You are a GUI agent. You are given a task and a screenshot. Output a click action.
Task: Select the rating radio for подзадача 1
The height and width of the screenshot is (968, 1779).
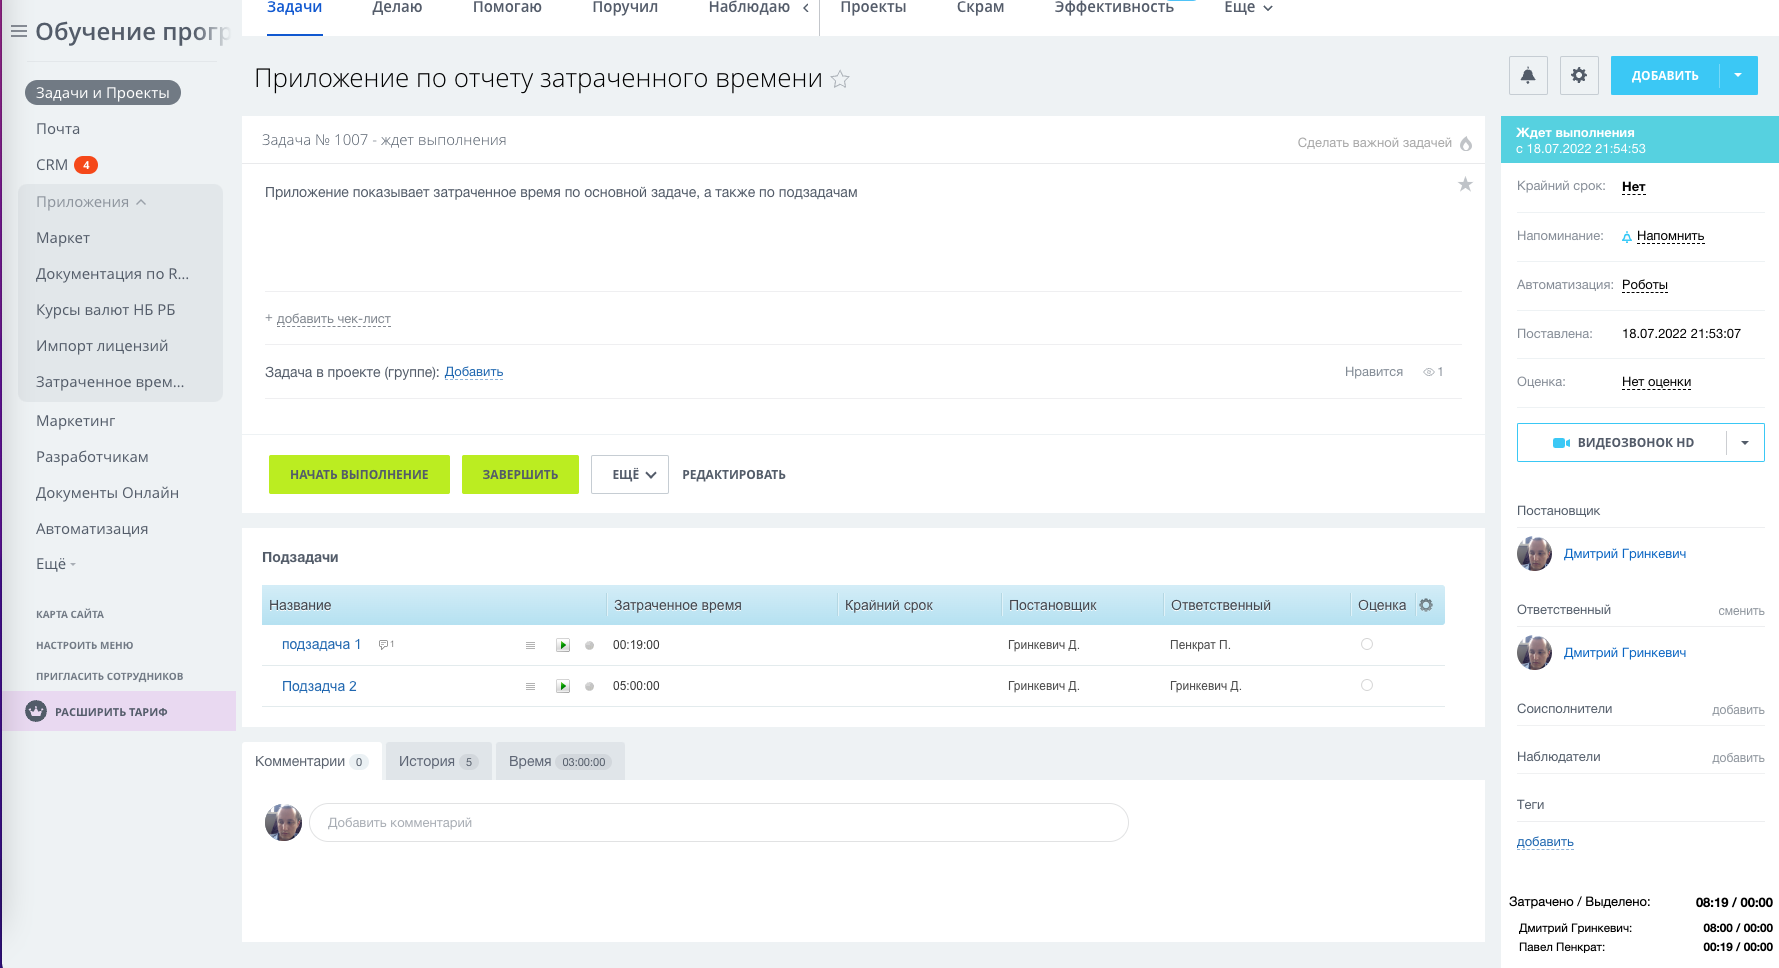(1367, 644)
